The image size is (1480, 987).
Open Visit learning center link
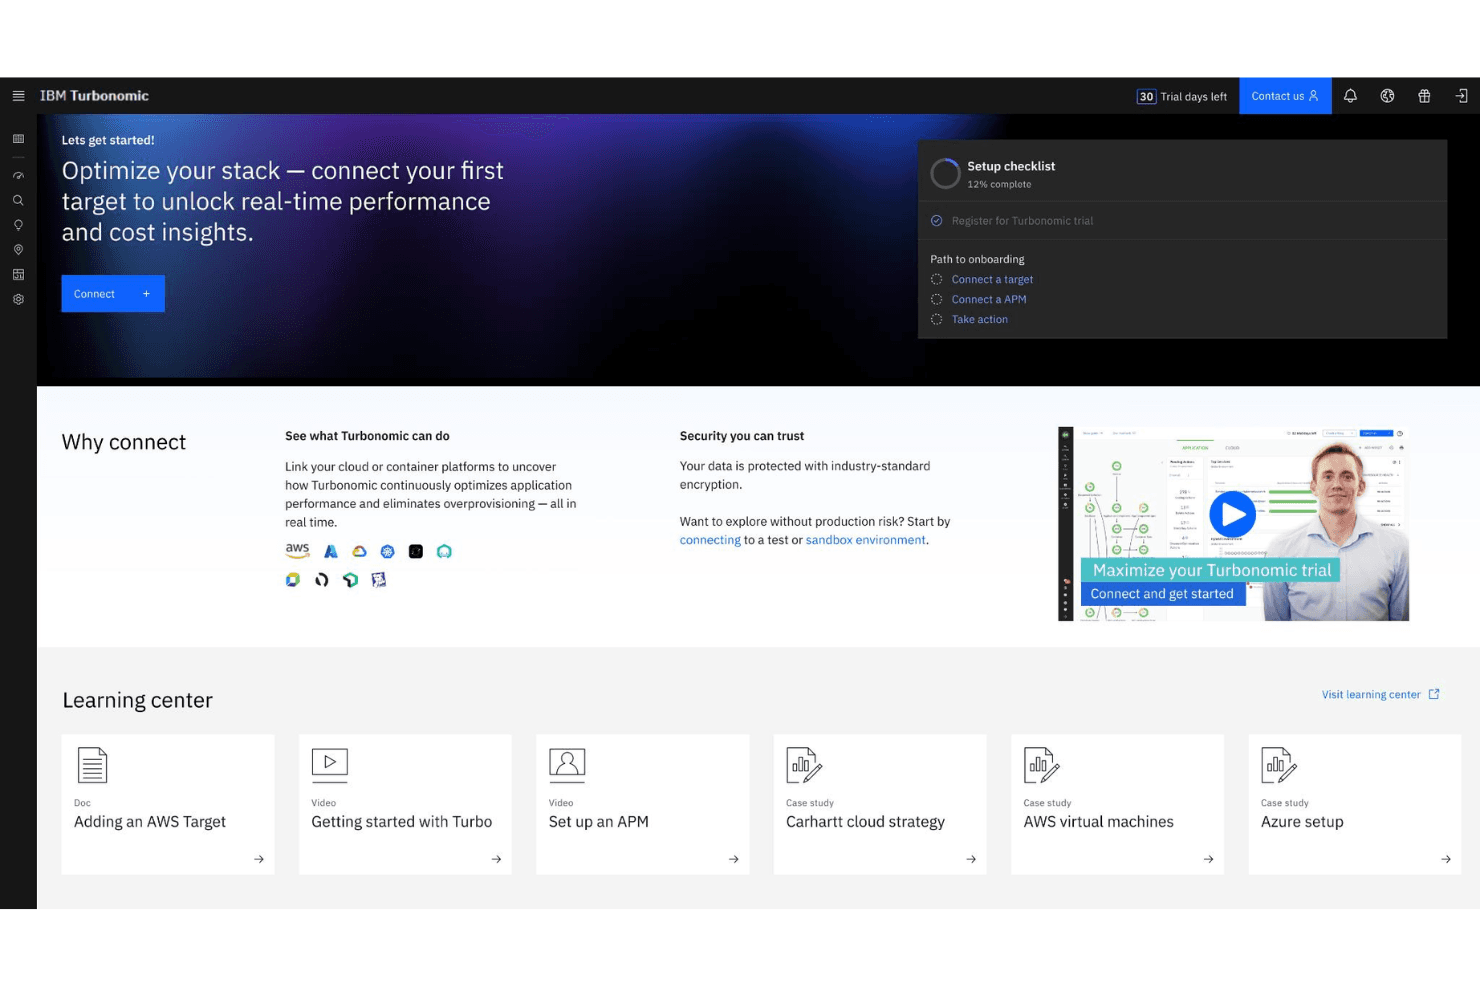1380,694
